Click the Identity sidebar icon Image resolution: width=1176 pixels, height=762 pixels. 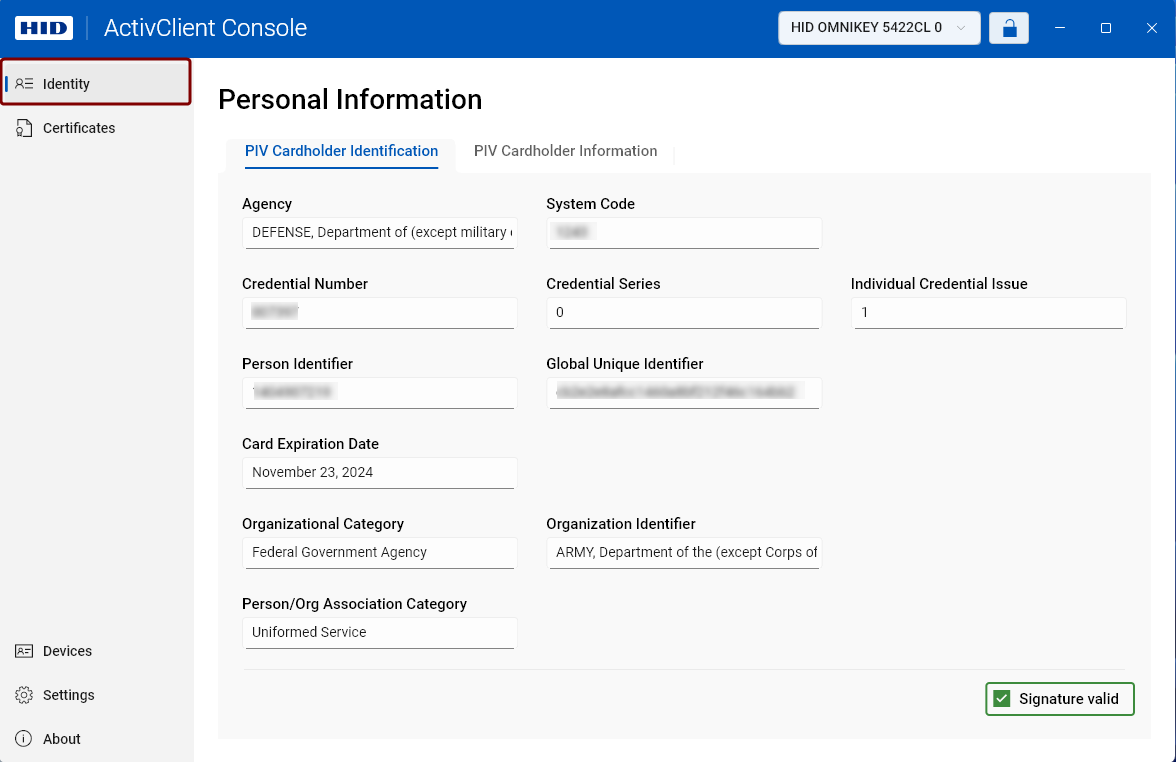click(25, 84)
